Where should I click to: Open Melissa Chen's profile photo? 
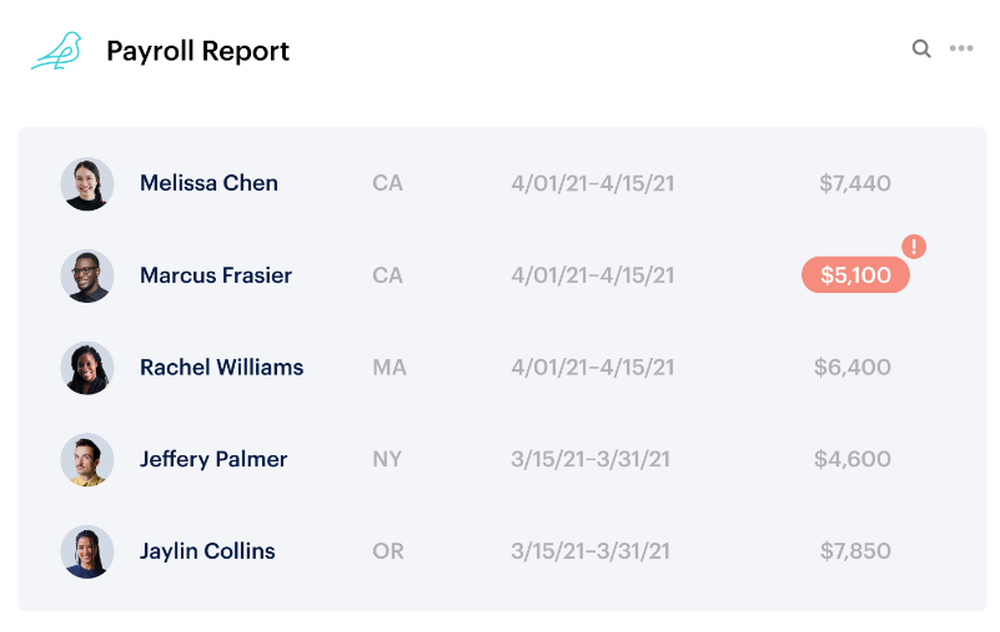[x=87, y=184]
